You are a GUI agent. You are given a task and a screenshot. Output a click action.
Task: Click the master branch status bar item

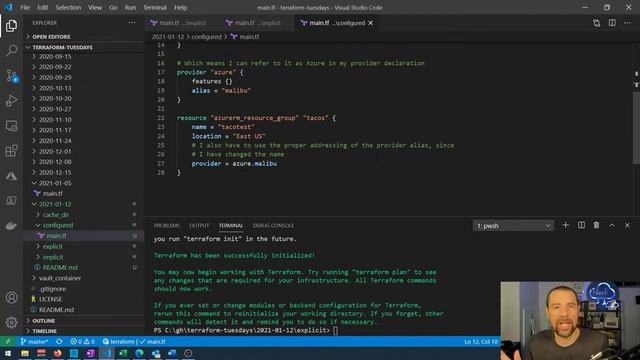[34, 341]
